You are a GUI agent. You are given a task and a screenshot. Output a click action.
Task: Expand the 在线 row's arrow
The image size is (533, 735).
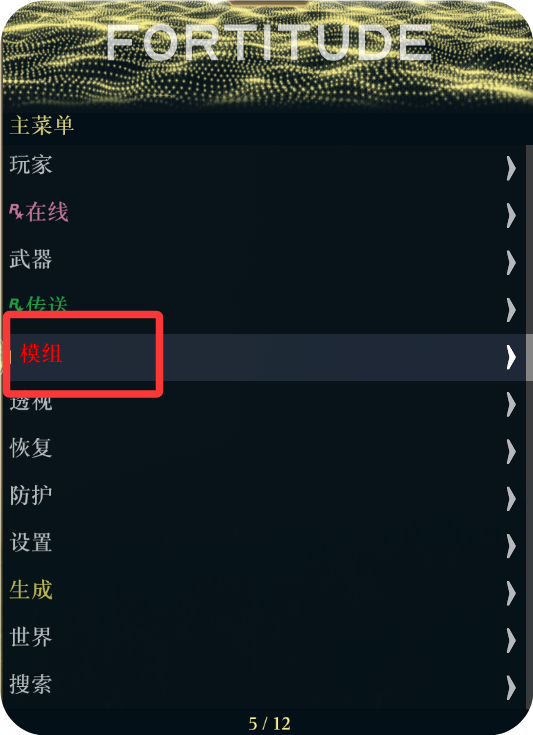click(511, 216)
